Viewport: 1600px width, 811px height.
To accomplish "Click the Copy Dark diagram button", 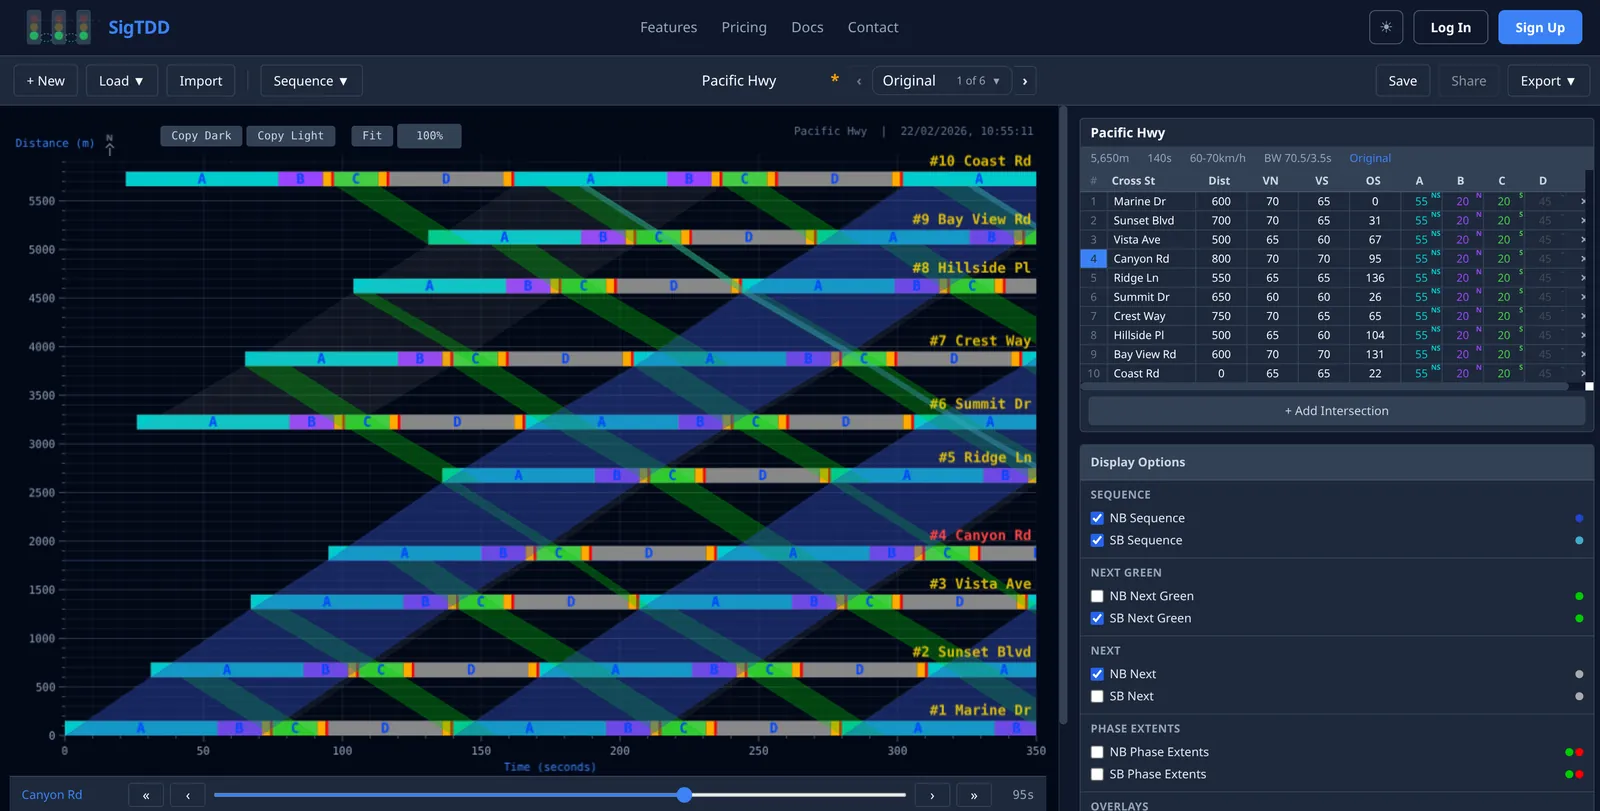I will [x=201, y=136].
